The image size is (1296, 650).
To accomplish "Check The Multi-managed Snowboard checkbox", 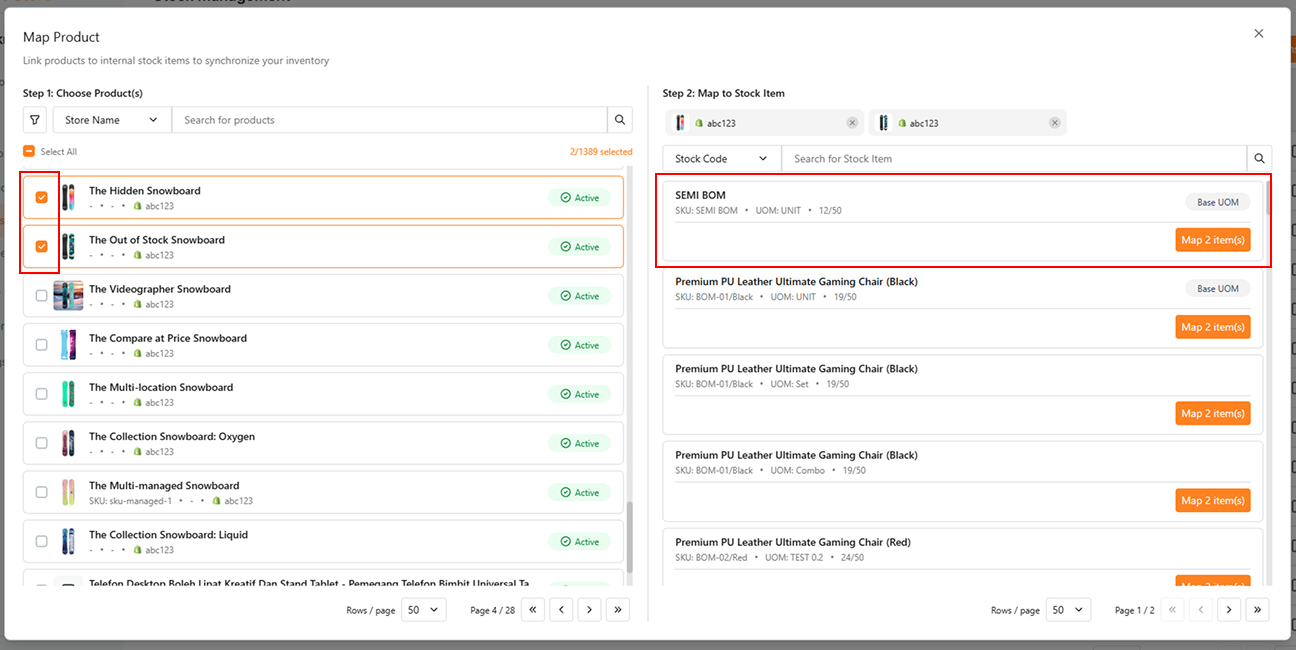I will [x=41, y=492].
